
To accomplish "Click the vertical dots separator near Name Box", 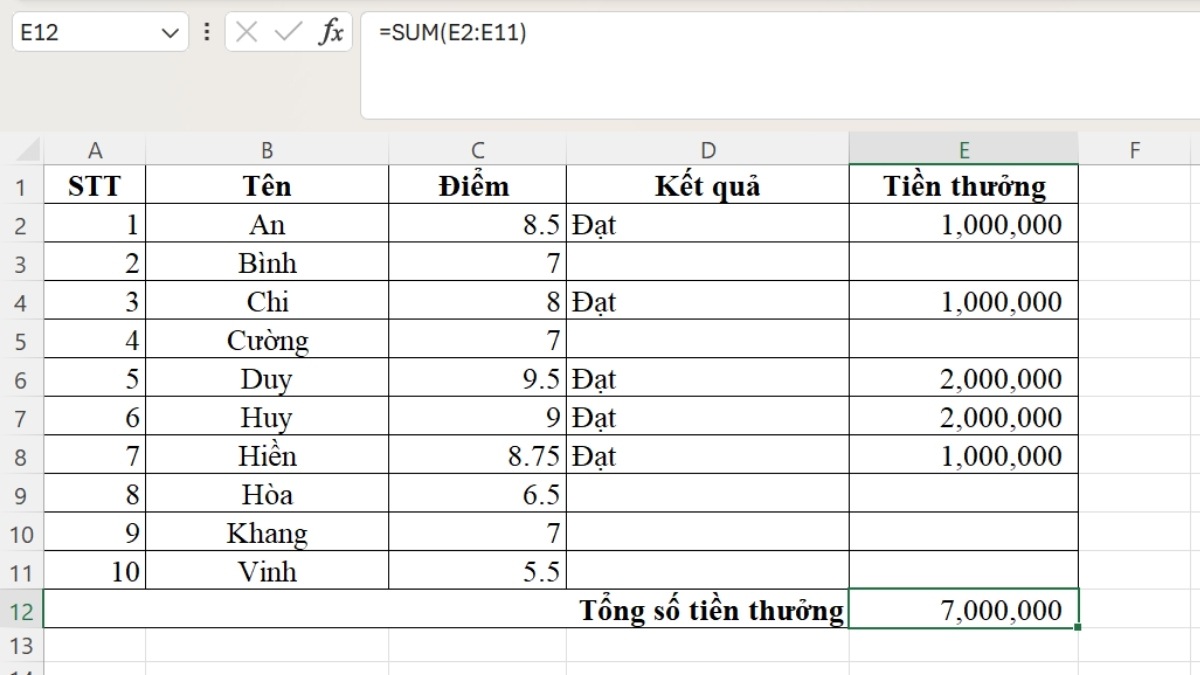I will tap(205, 31).
